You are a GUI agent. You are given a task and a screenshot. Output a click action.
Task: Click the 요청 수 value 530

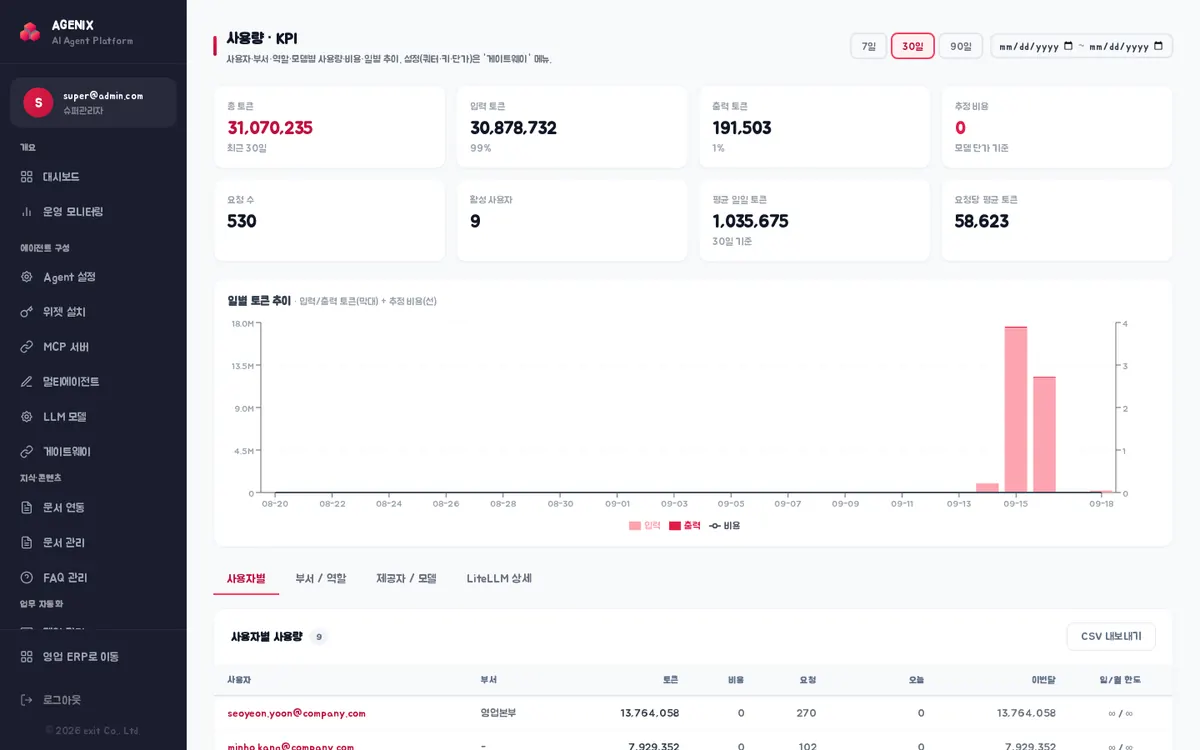click(242, 222)
